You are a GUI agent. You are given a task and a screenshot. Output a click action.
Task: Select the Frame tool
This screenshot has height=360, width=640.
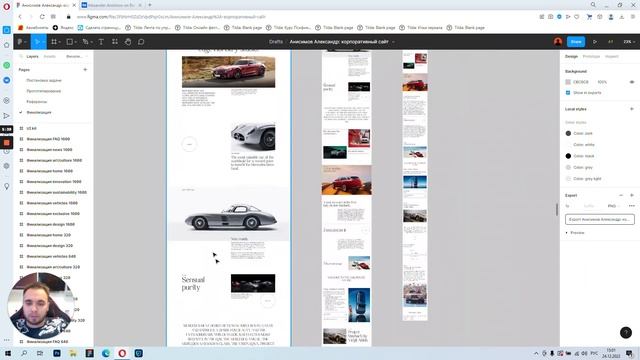click(x=54, y=42)
